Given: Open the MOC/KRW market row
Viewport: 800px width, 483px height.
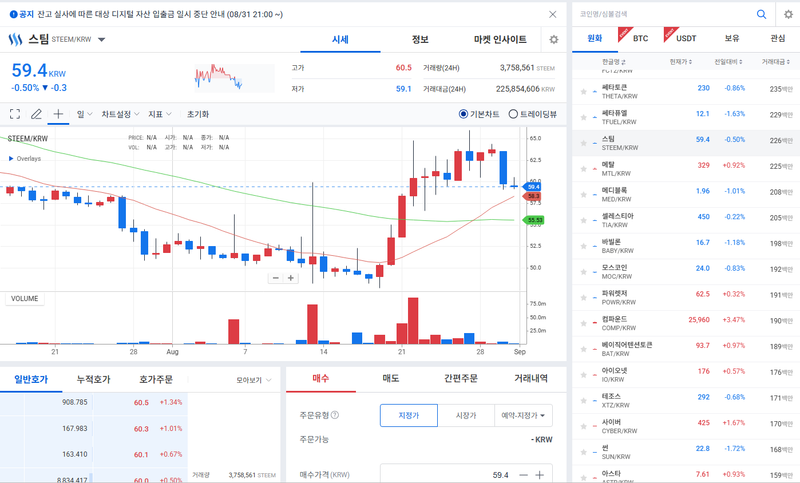Looking at the screenshot, I should click(x=686, y=272).
